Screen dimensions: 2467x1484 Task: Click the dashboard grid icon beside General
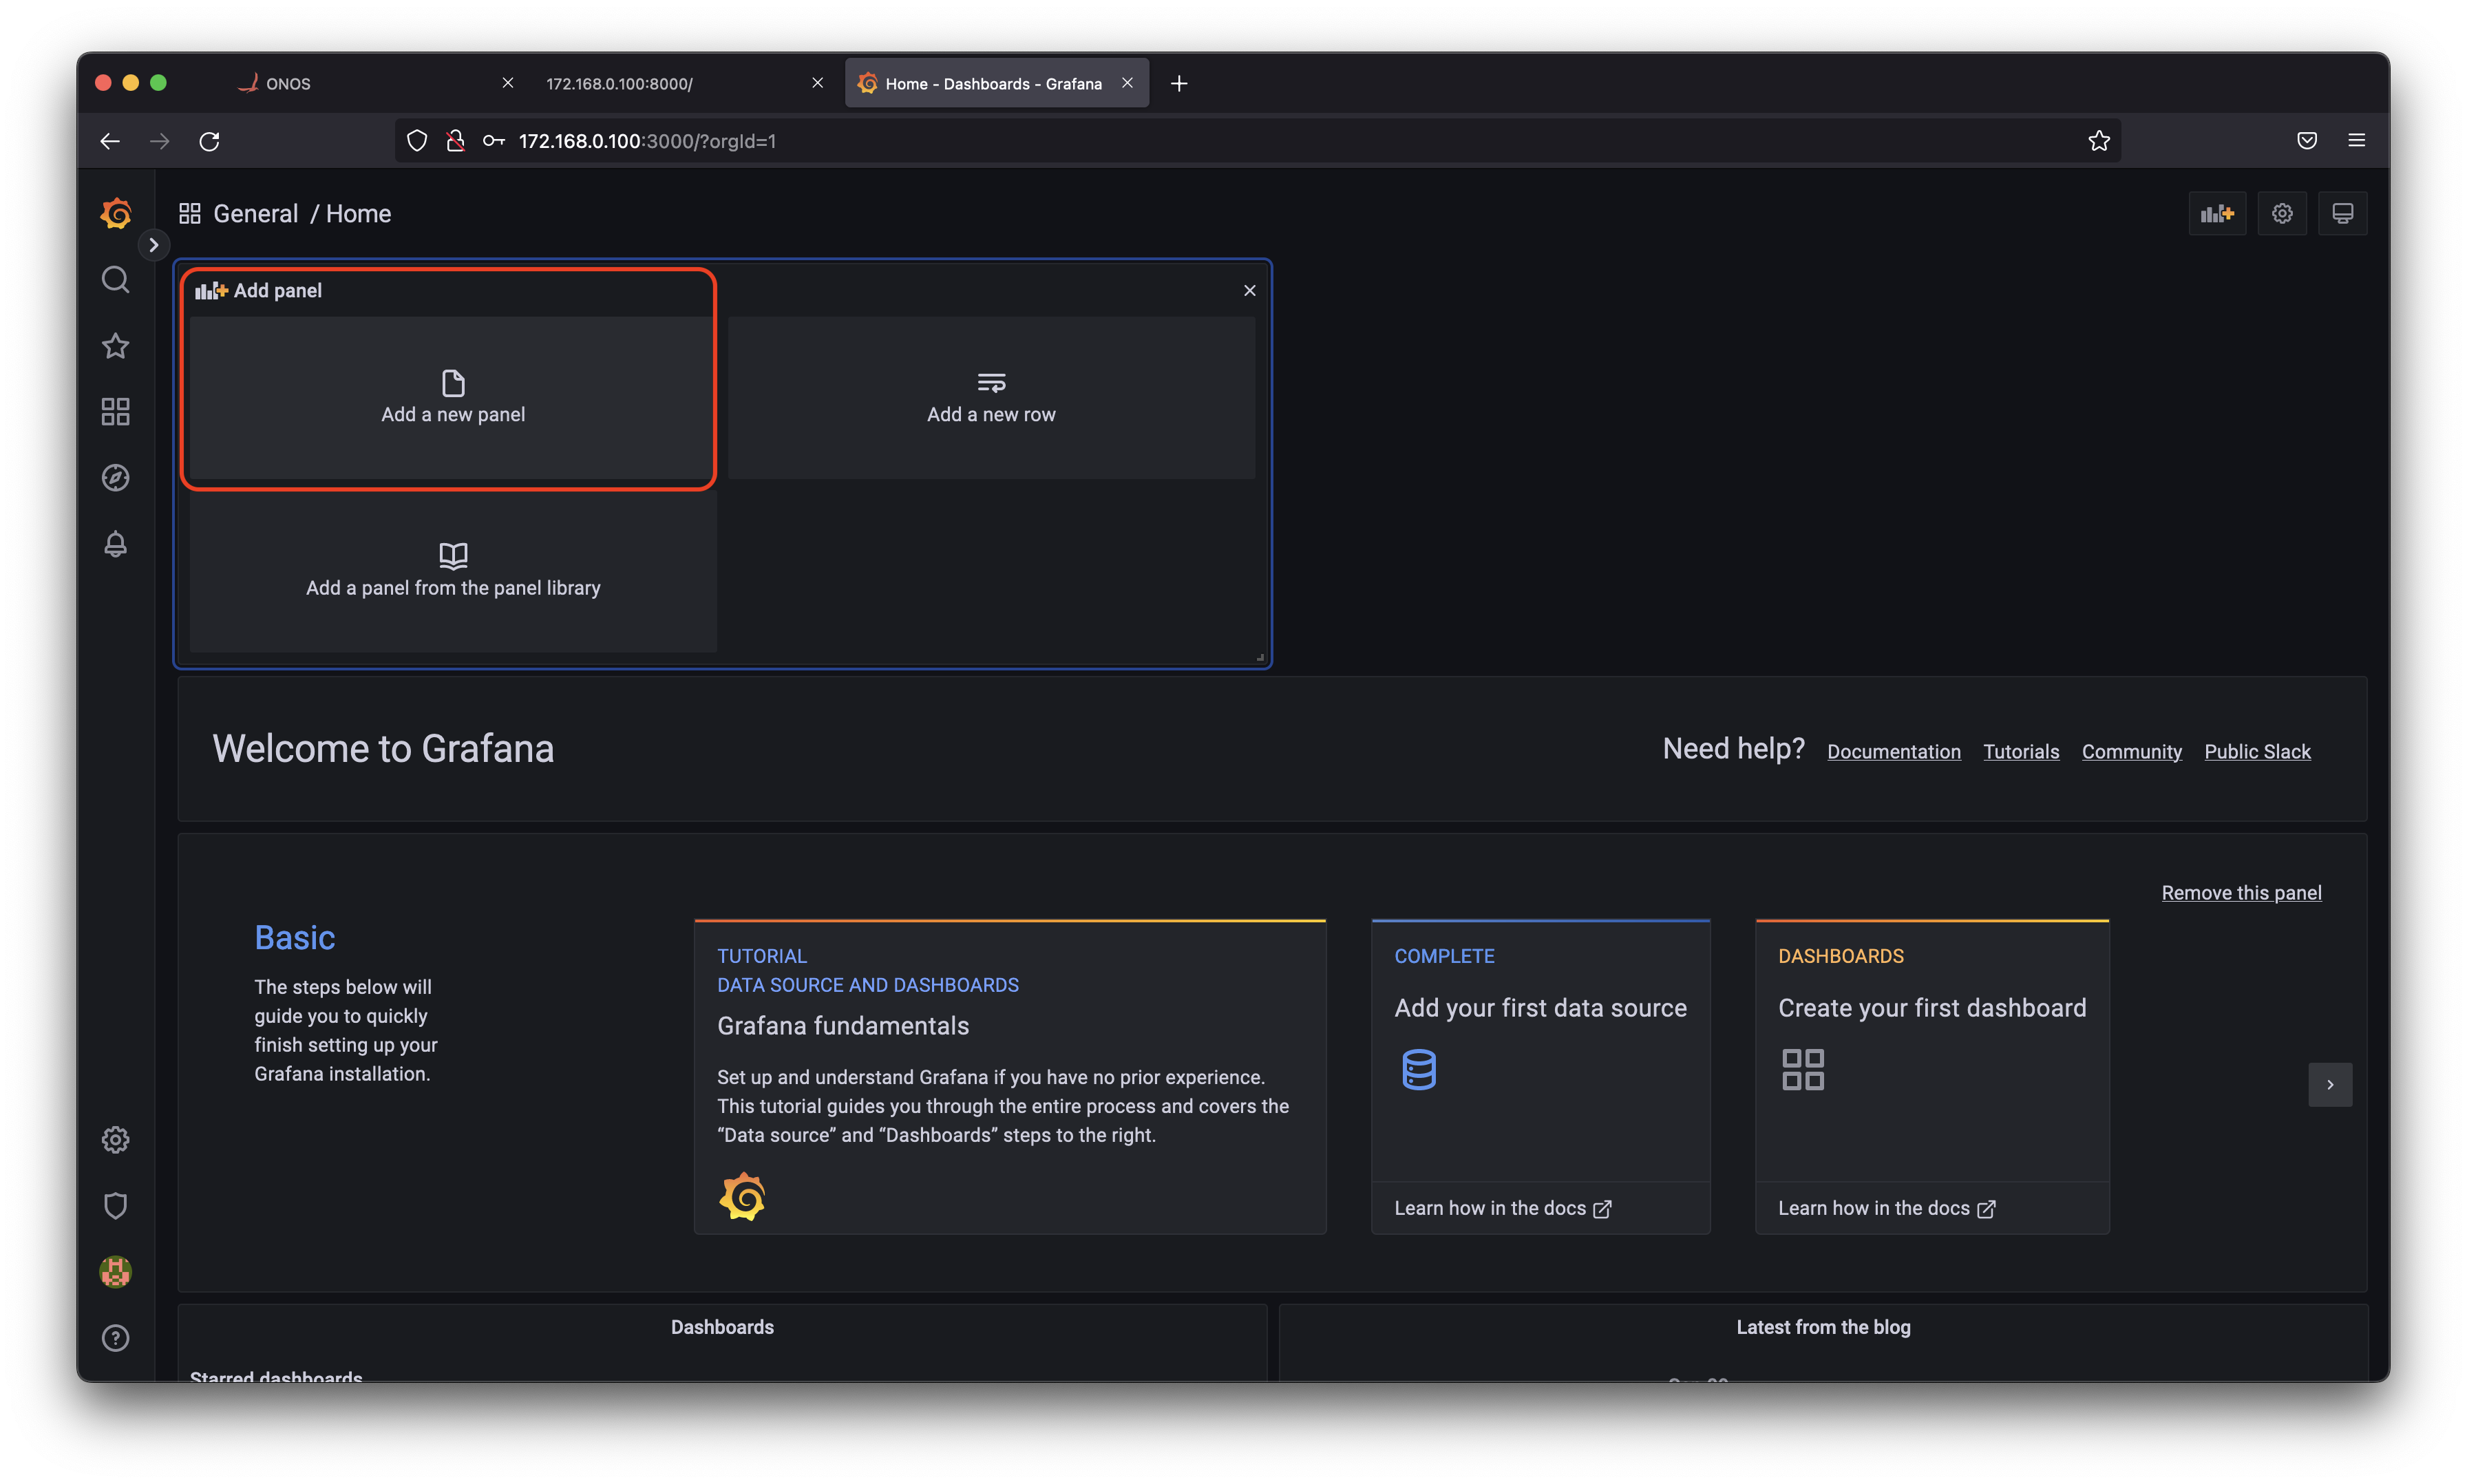coord(190,213)
